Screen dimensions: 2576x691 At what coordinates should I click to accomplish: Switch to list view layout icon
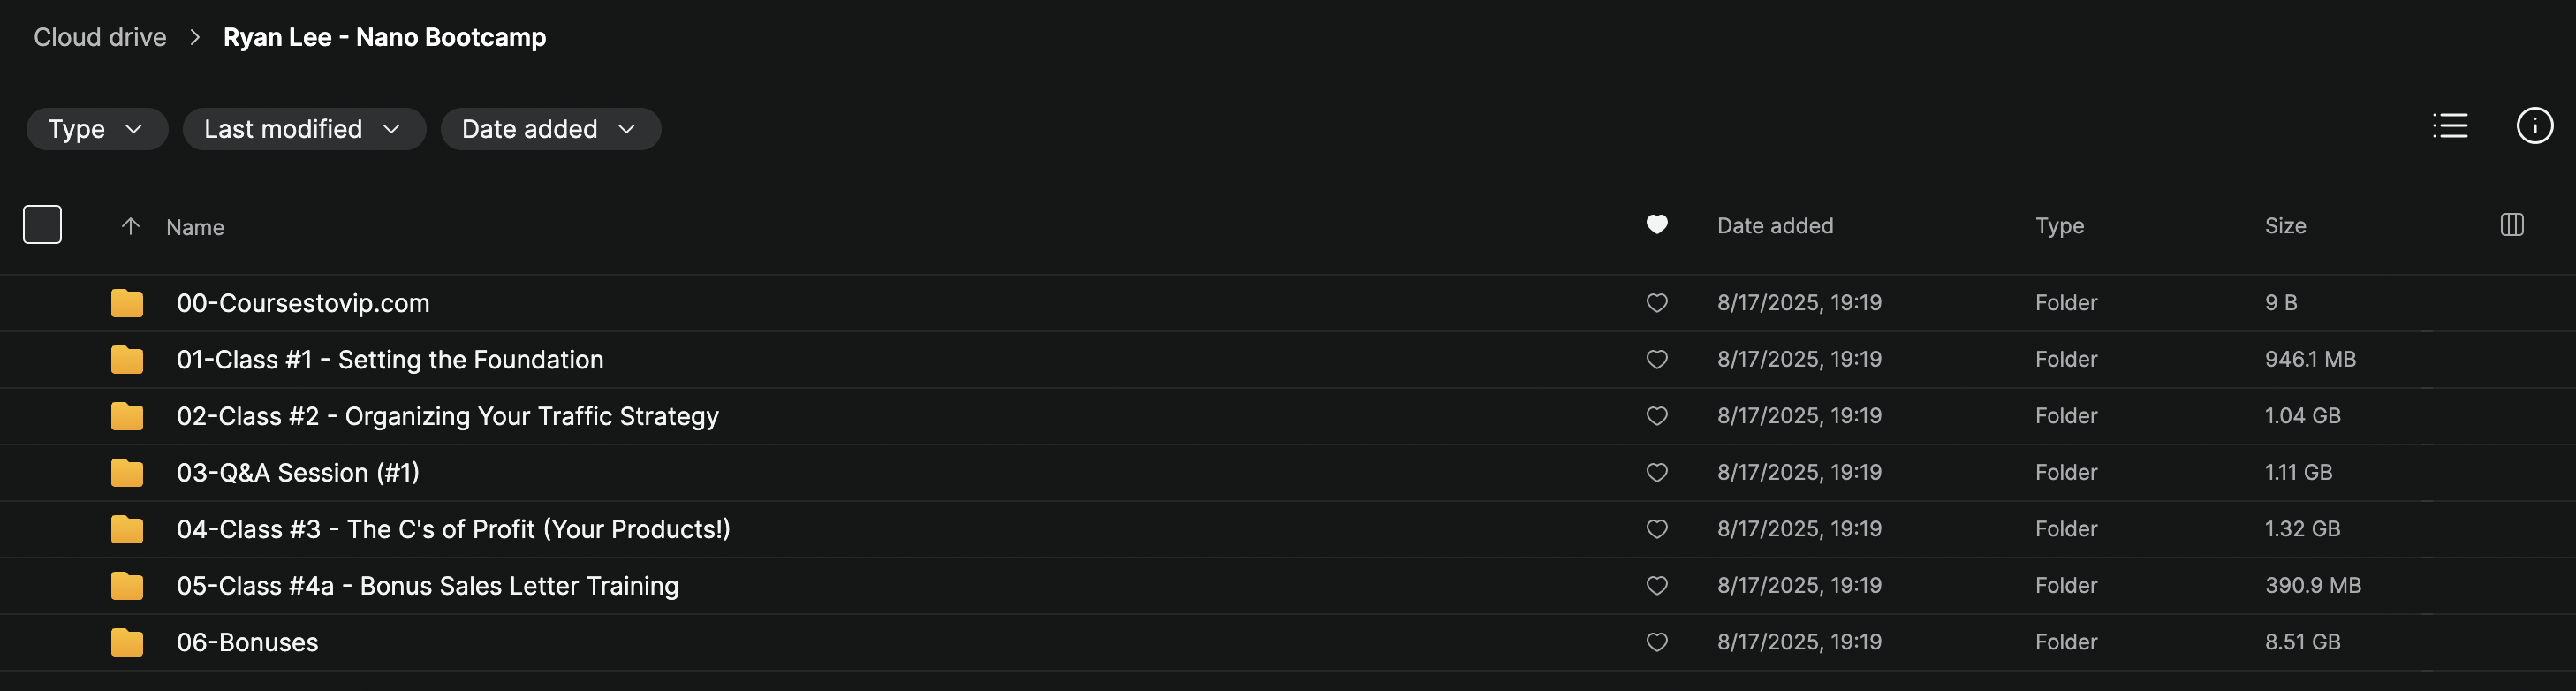pyautogui.click(x=2449, y=126)
